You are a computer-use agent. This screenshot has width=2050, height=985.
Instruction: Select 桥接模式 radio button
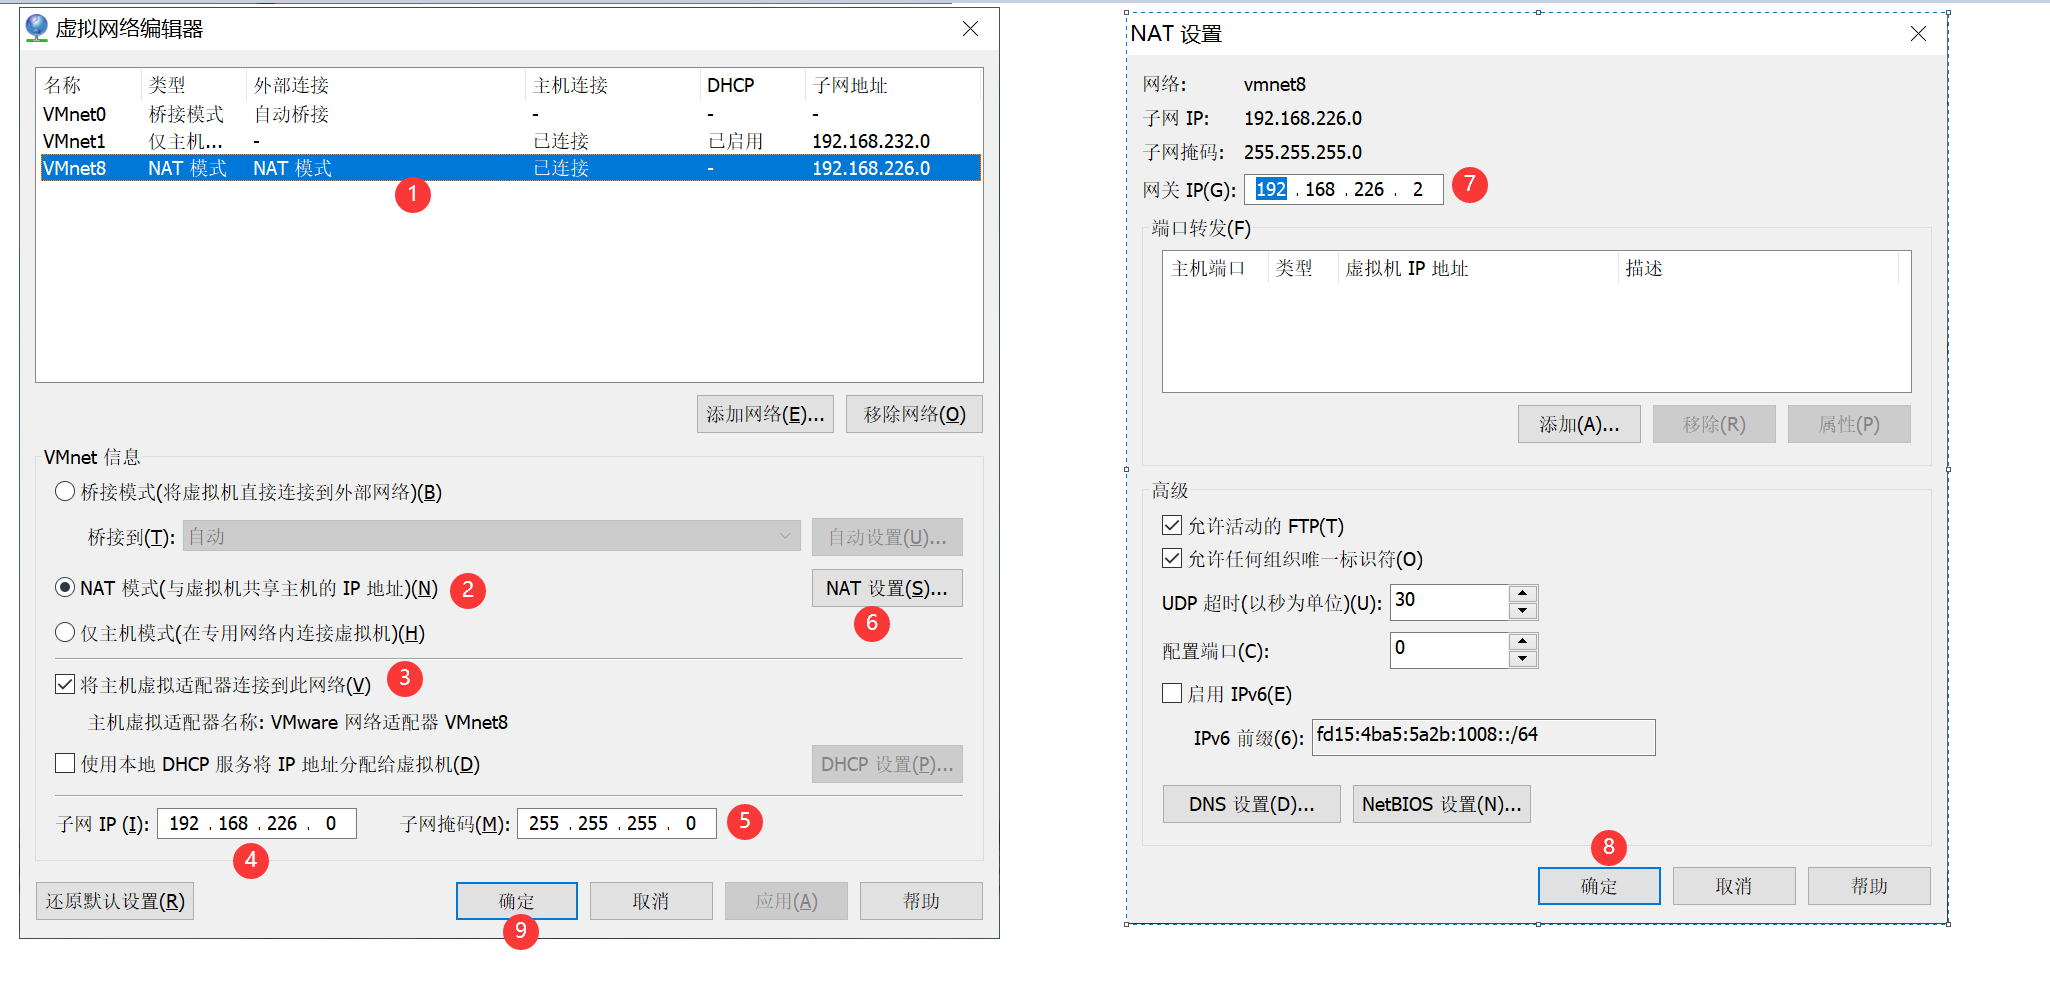click(65, 491)
